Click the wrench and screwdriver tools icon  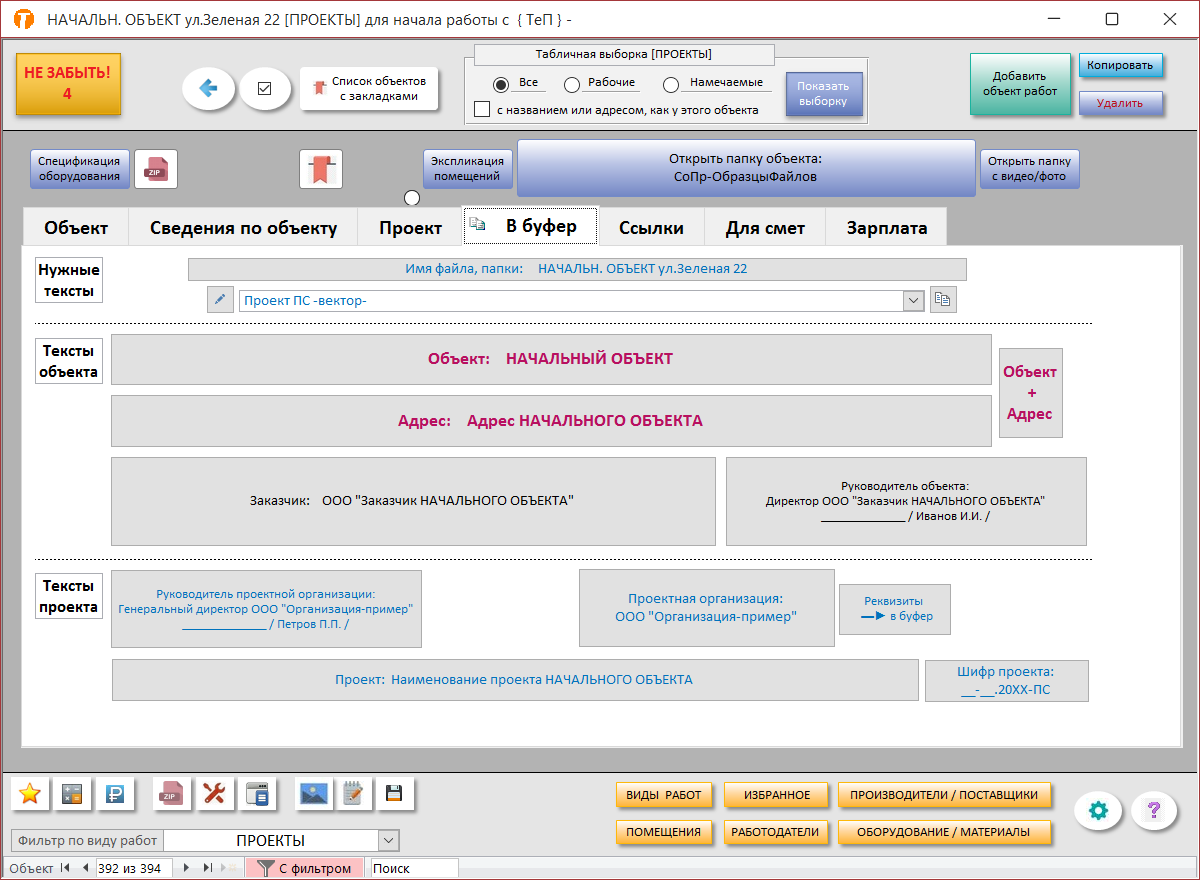pyautogui.click(x=214, y=794)
